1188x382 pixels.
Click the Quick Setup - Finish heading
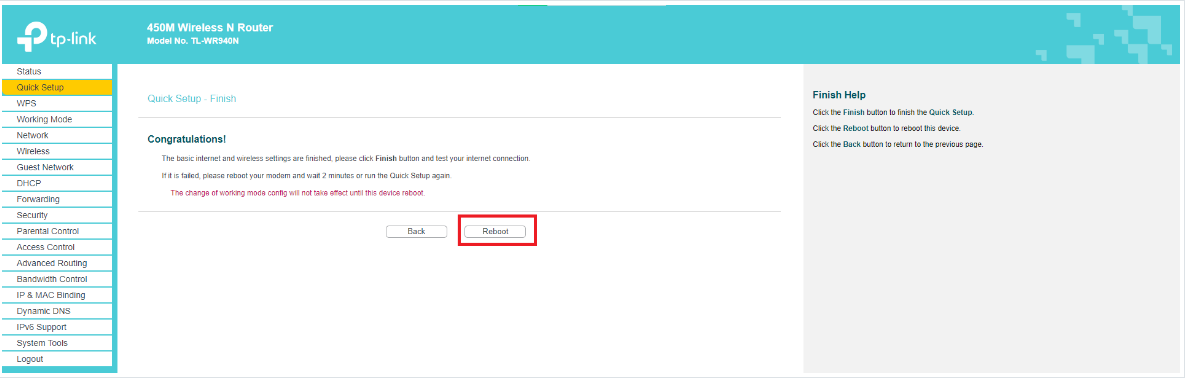tap(192, 99)
